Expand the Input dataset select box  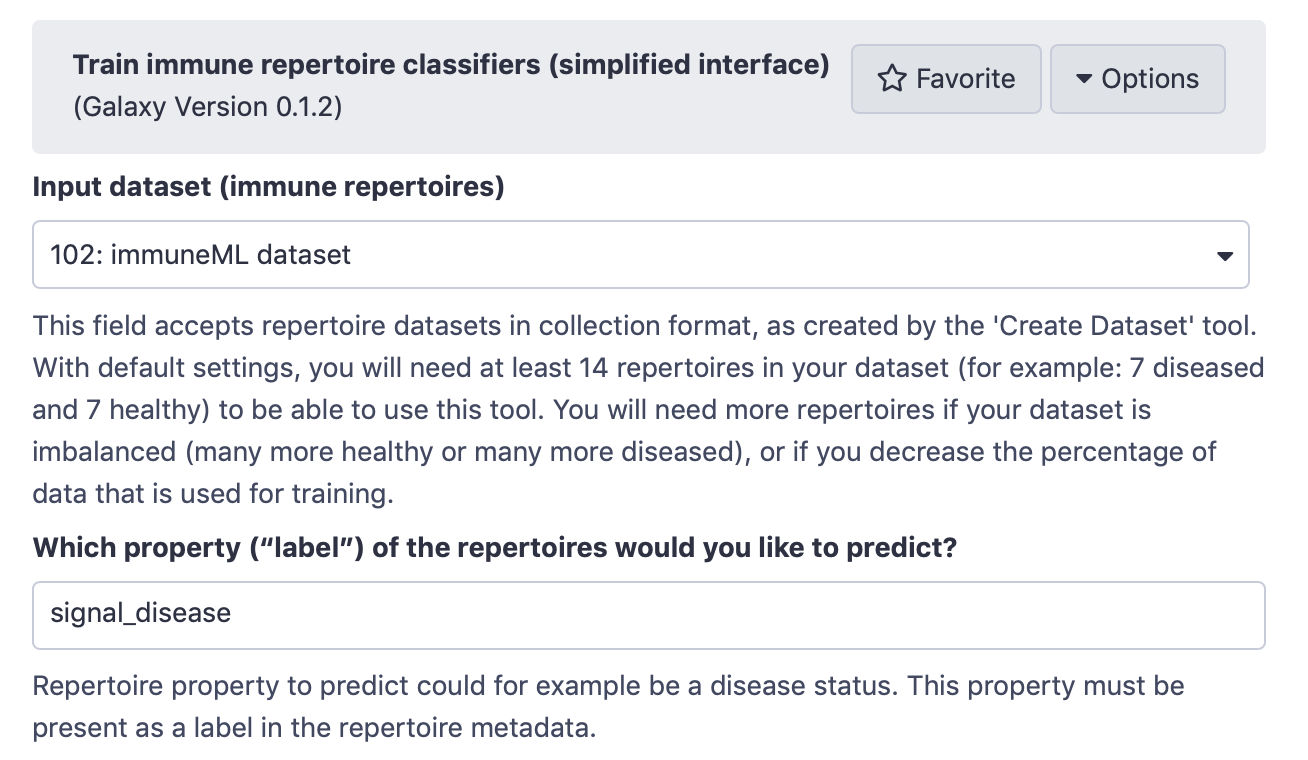click(x=640, y=255)
